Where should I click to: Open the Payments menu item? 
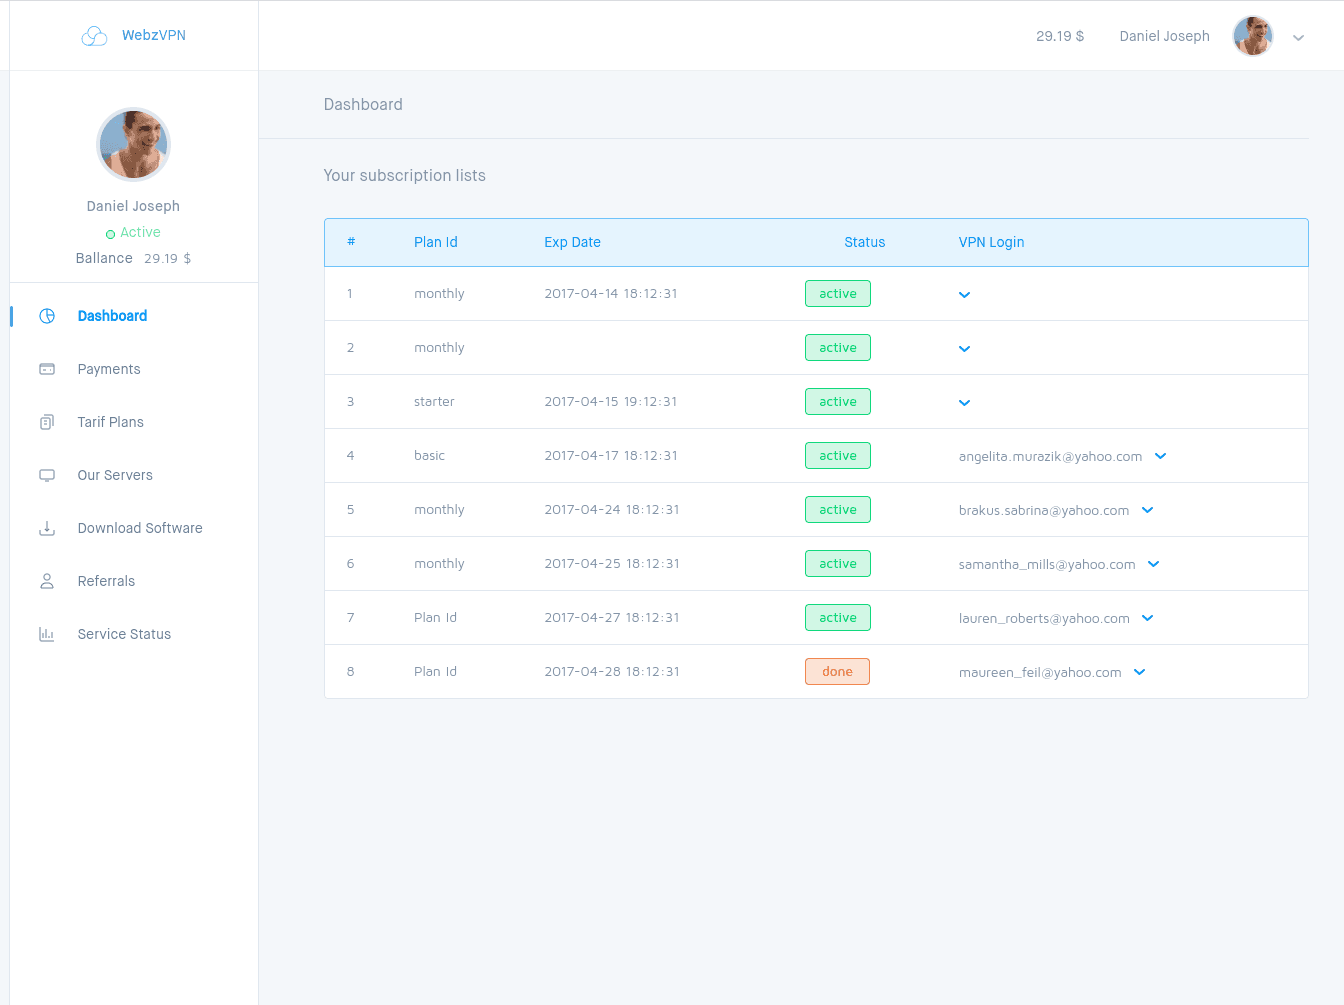pos(109,369)
